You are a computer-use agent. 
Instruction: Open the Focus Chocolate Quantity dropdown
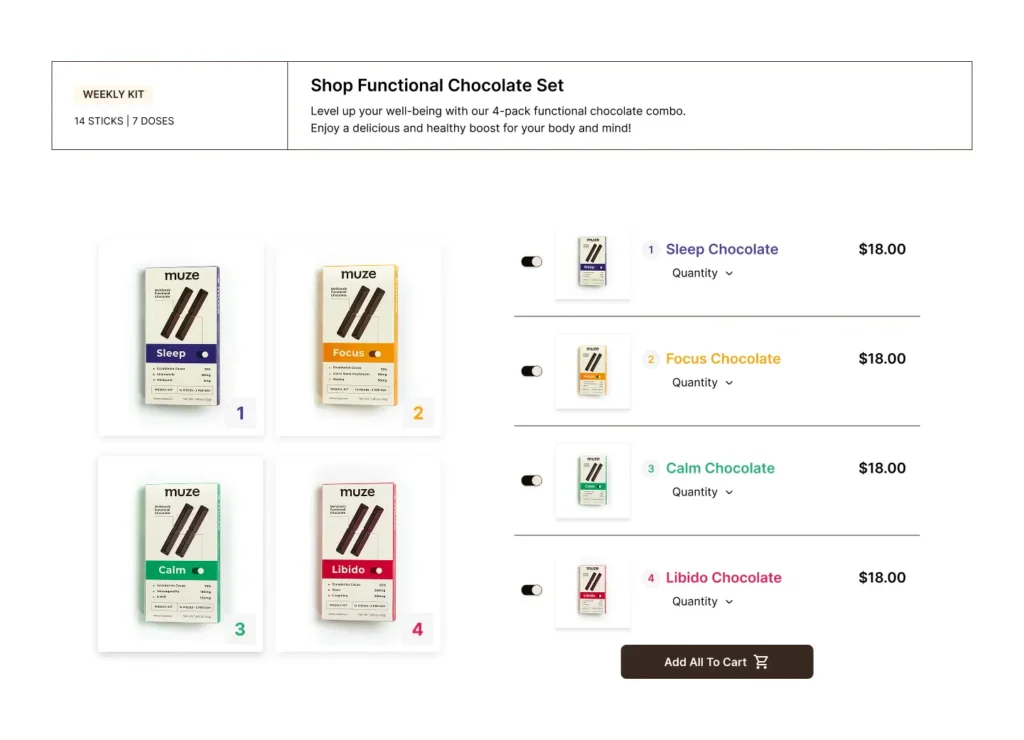tap(702, 383)
